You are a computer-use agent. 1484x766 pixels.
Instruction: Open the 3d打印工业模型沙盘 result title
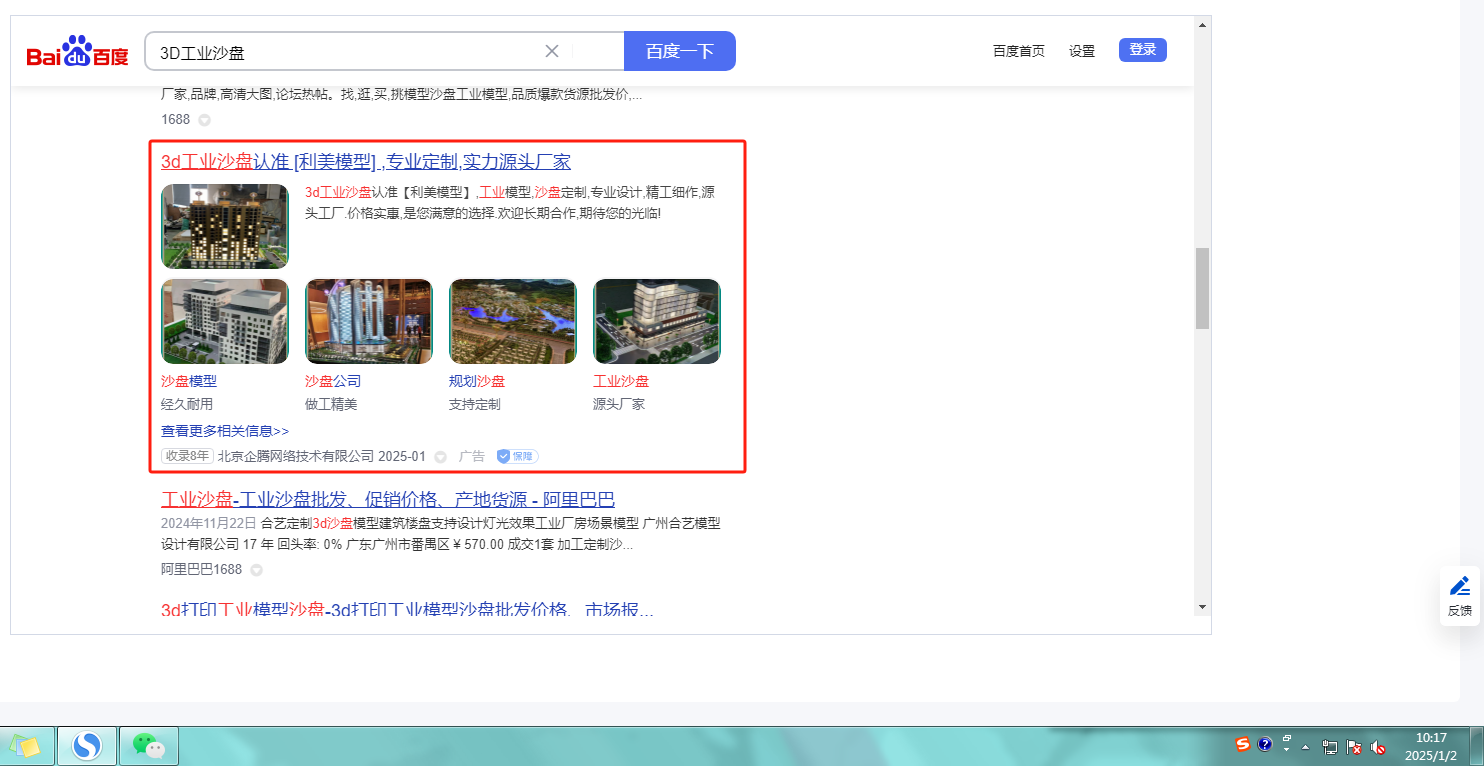click(407, 610)
